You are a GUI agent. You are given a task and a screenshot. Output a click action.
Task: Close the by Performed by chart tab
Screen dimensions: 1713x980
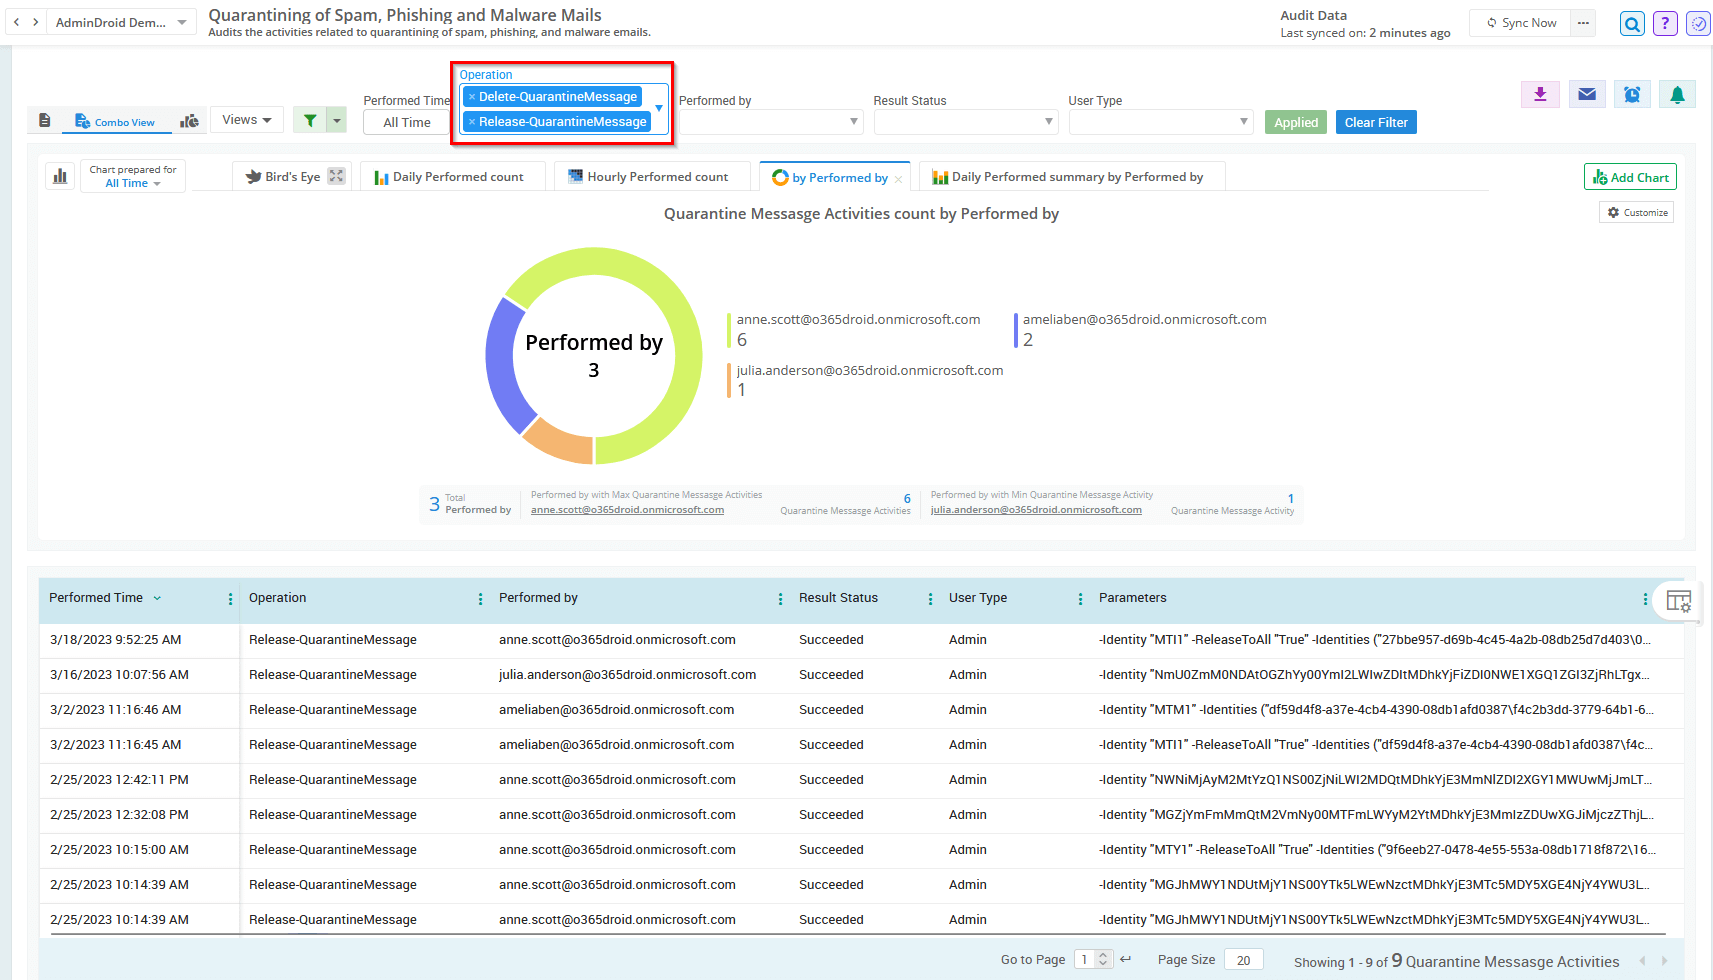898,179
